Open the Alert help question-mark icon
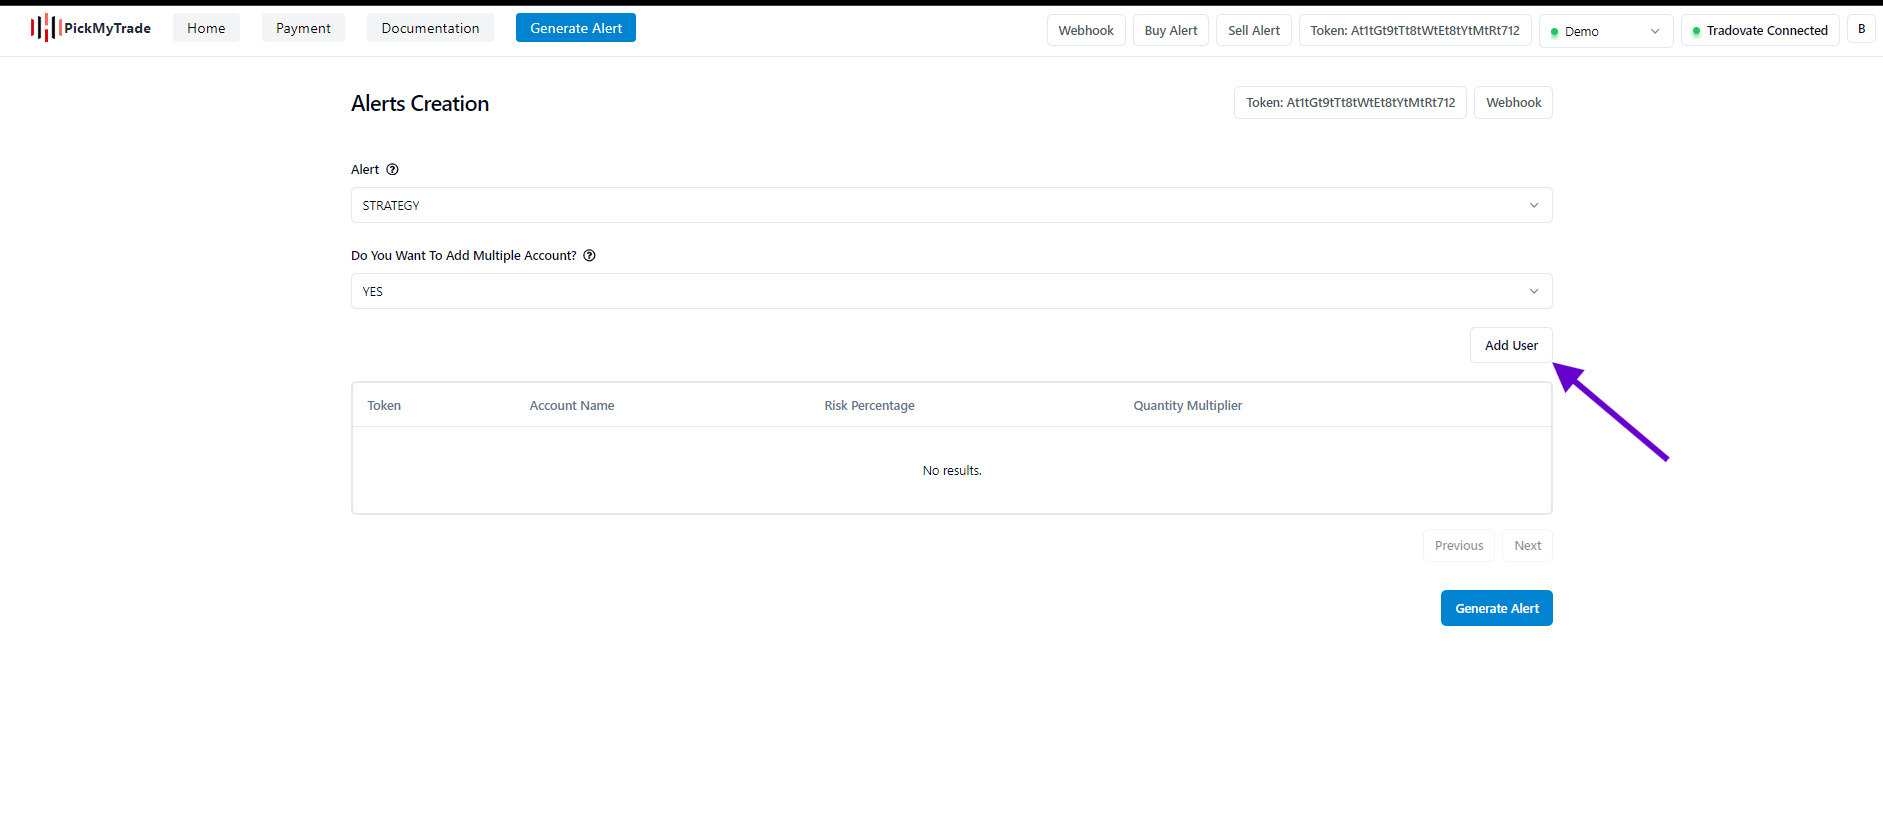1883x825 pixels. point(392,170)
